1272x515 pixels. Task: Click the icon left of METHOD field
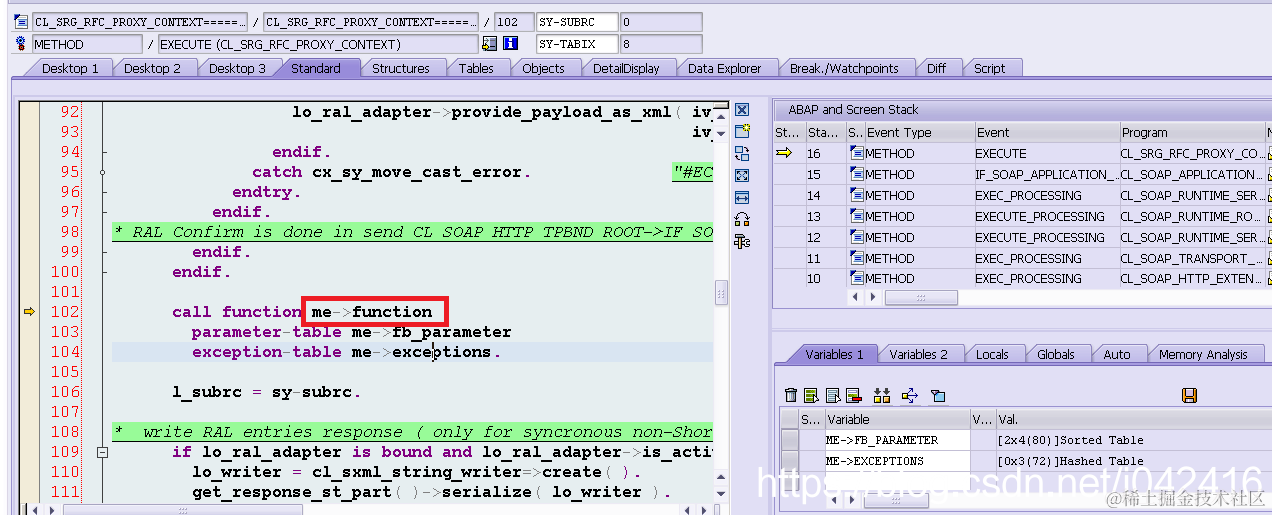[x=21, y=43]
